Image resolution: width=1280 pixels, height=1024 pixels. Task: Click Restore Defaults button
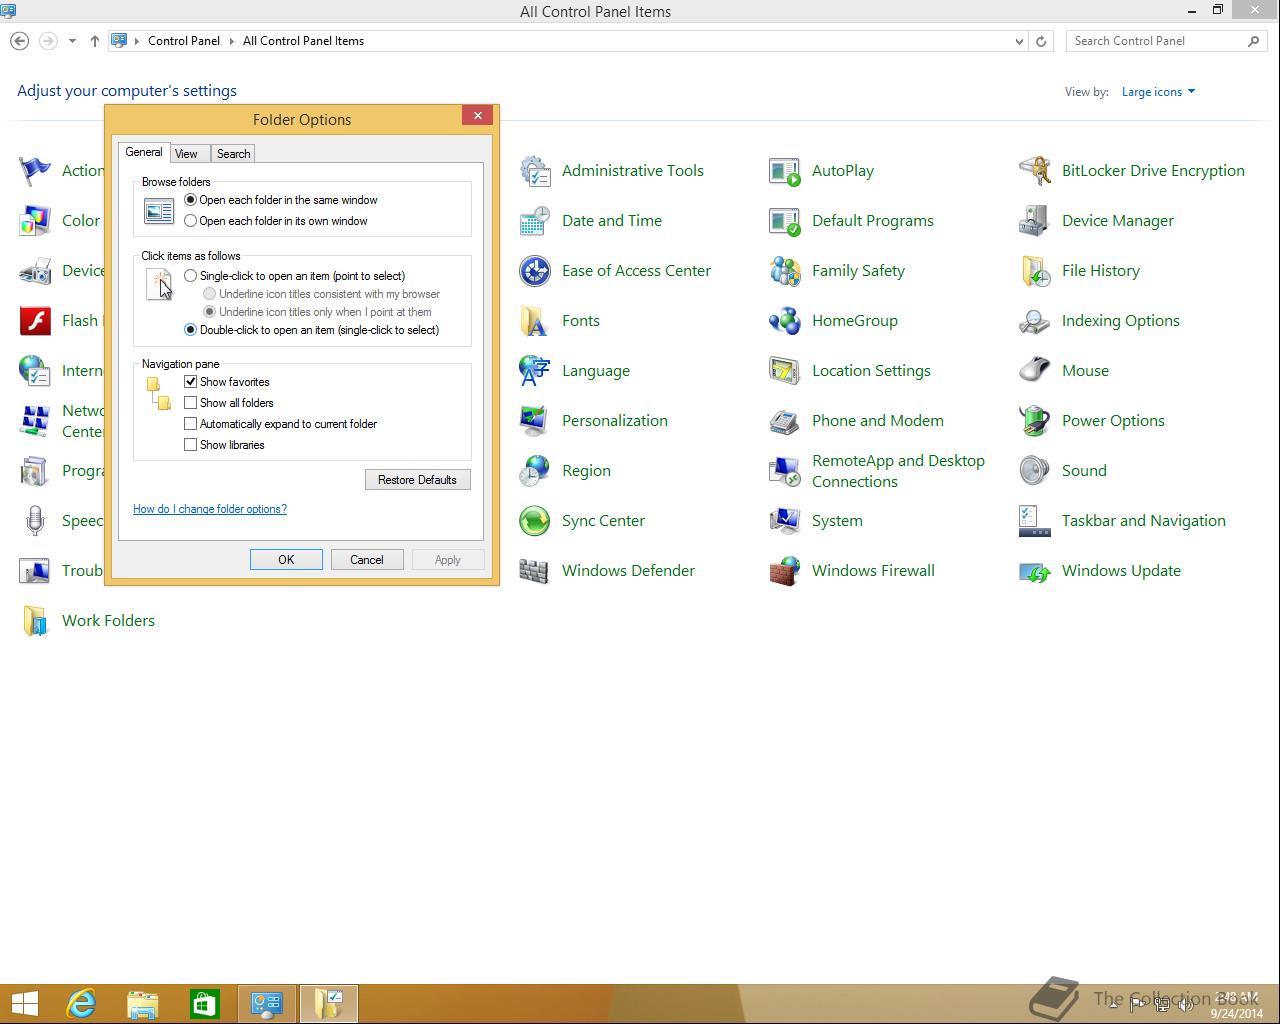tap(418, 480)
